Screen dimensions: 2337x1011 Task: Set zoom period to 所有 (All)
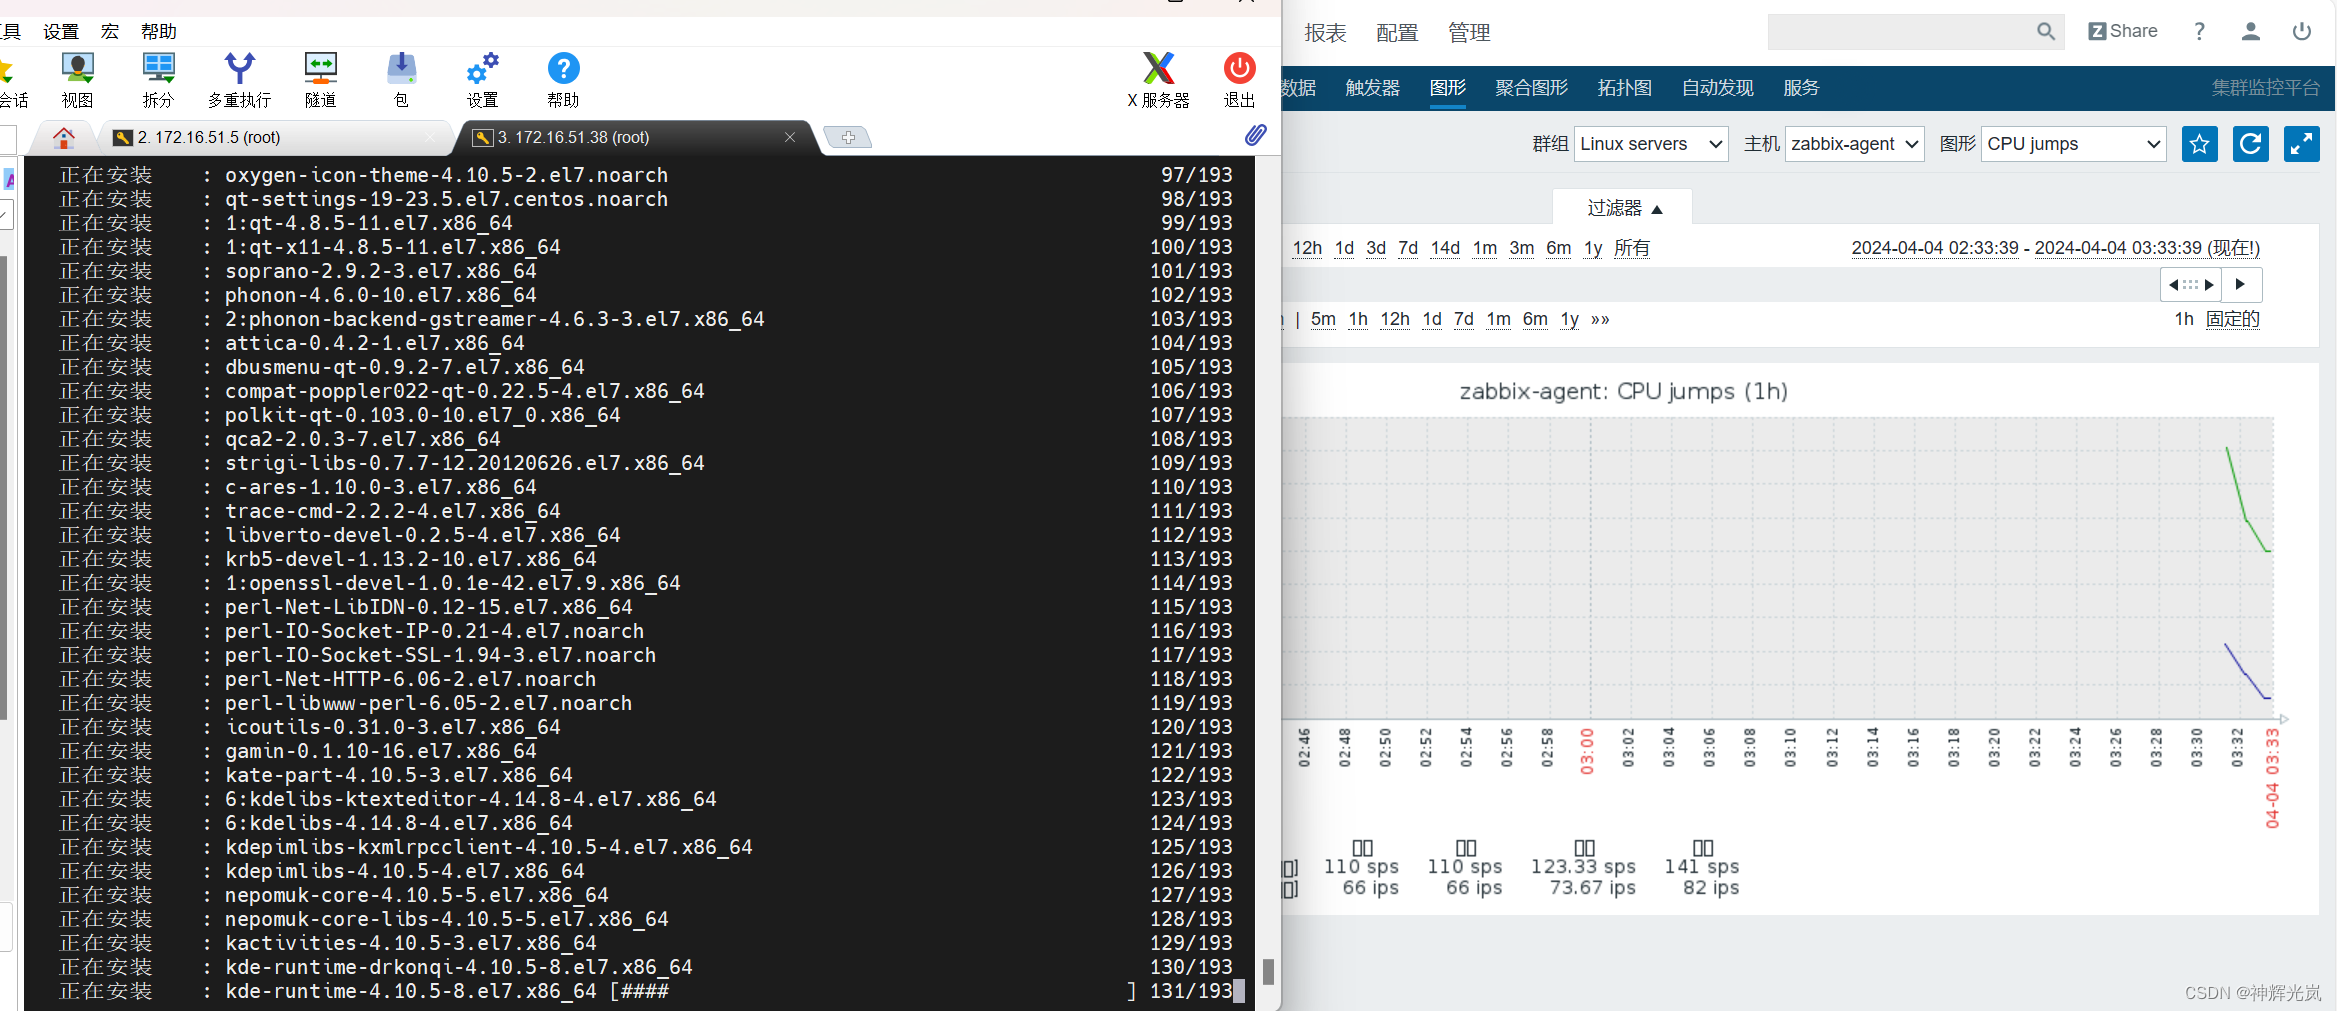click(1631, 248)
